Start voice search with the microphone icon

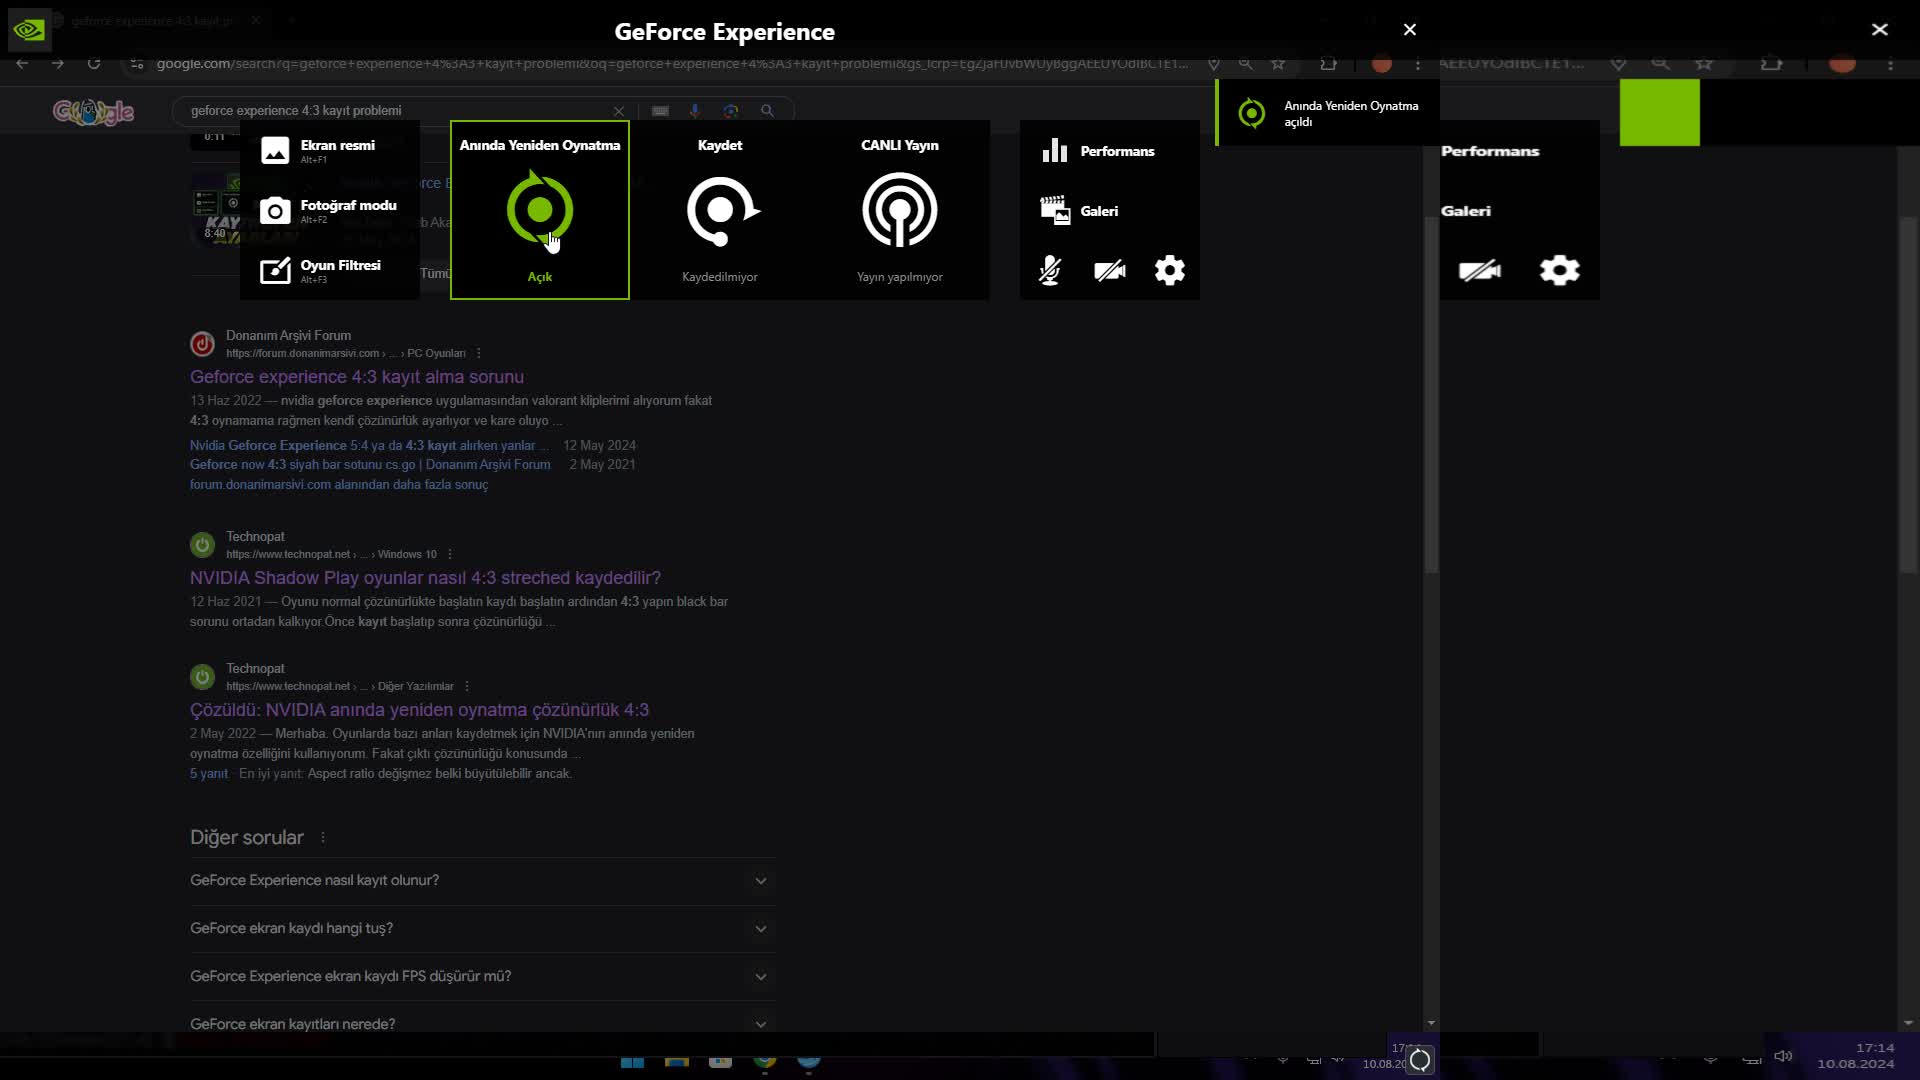pyautogui.click(x=695, y=111)
